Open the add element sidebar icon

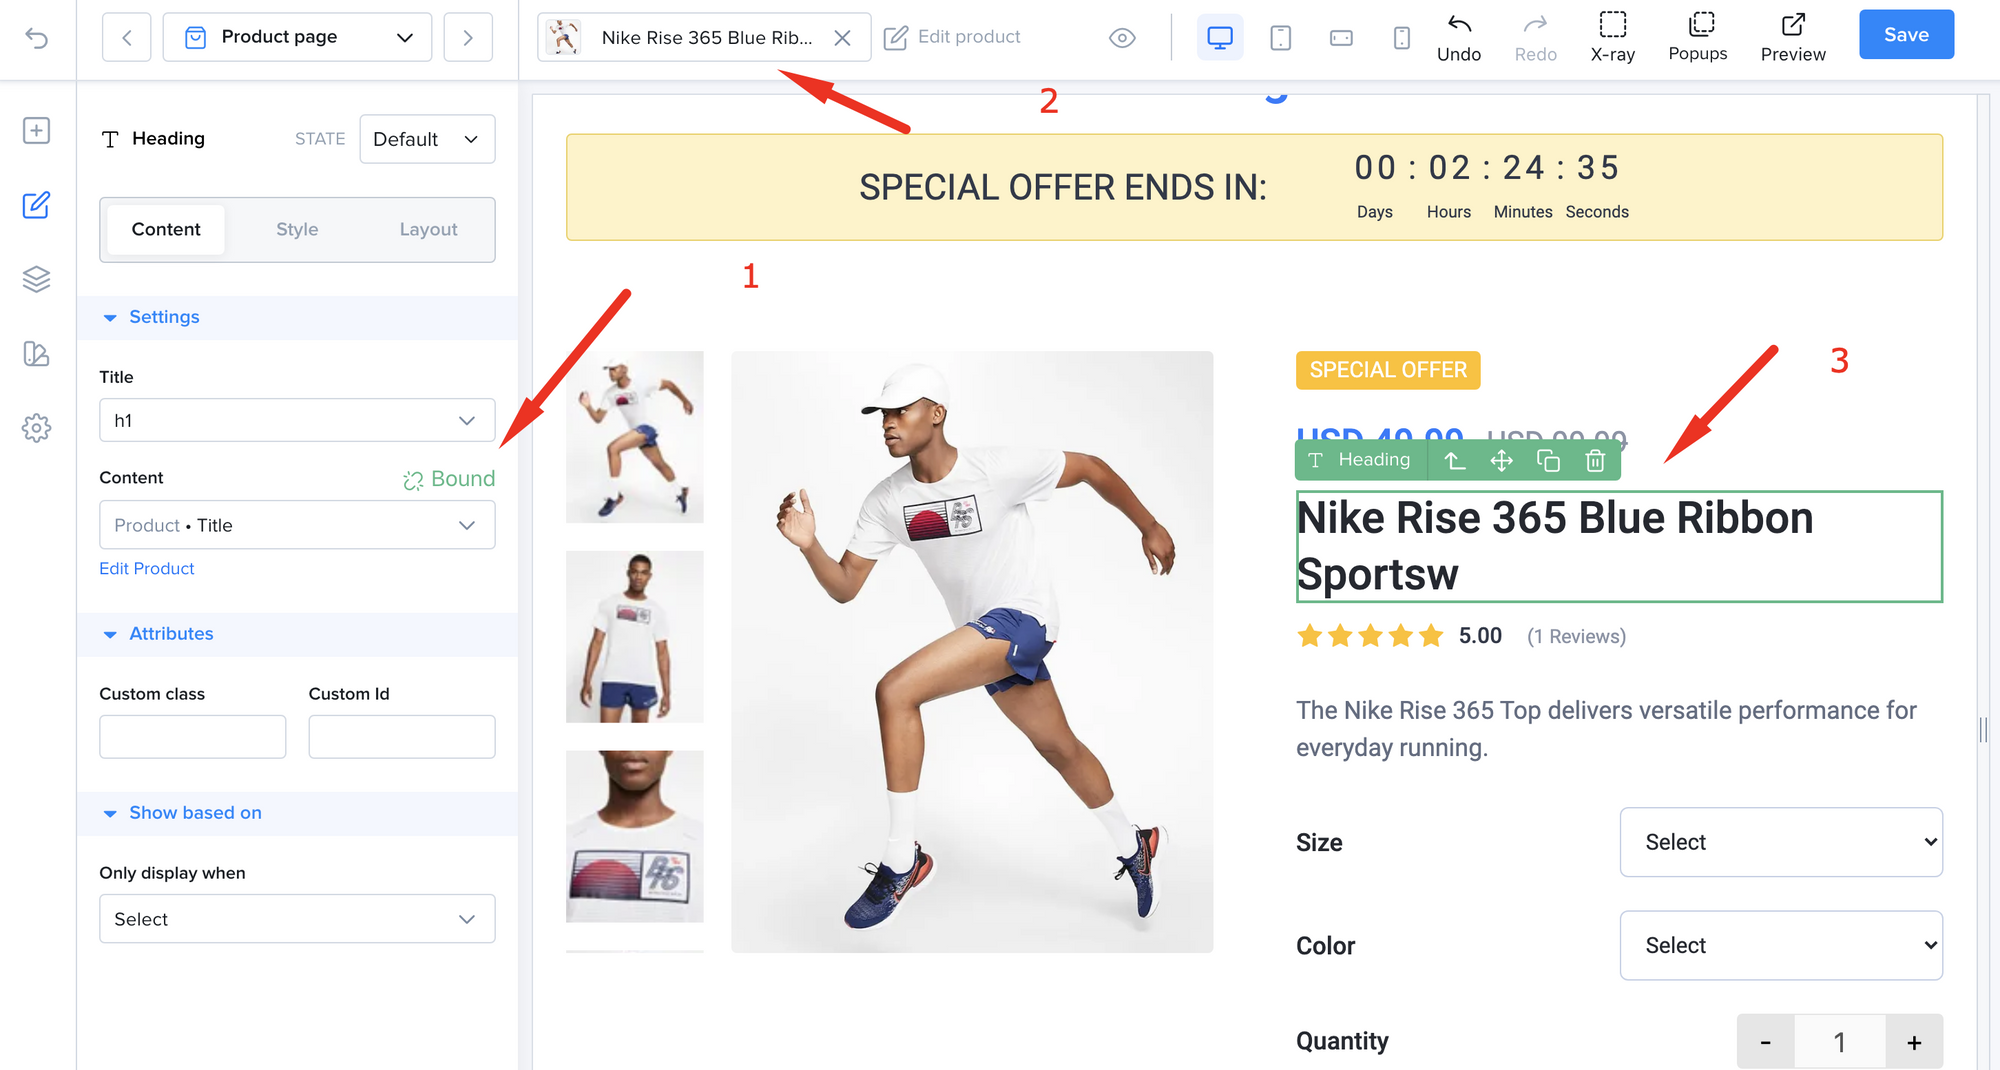(x=37, y=131)
